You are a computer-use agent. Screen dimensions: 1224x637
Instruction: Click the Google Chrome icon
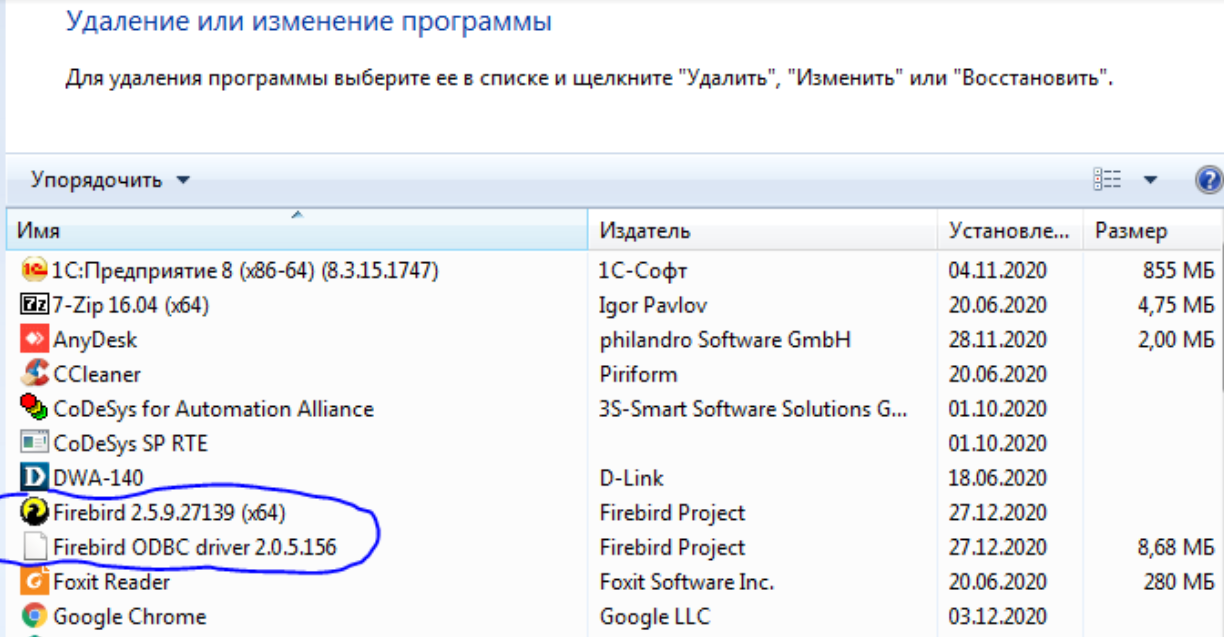[34, 616]
